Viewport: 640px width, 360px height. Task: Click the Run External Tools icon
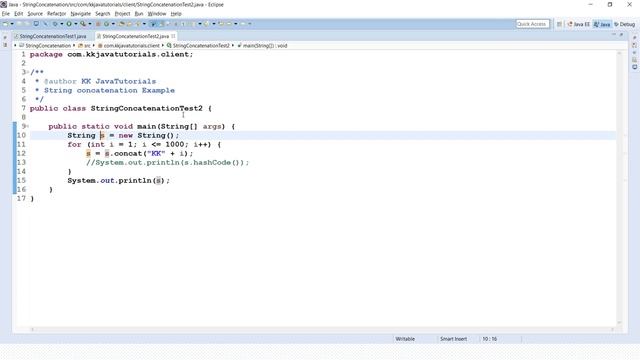click(82, 24)
